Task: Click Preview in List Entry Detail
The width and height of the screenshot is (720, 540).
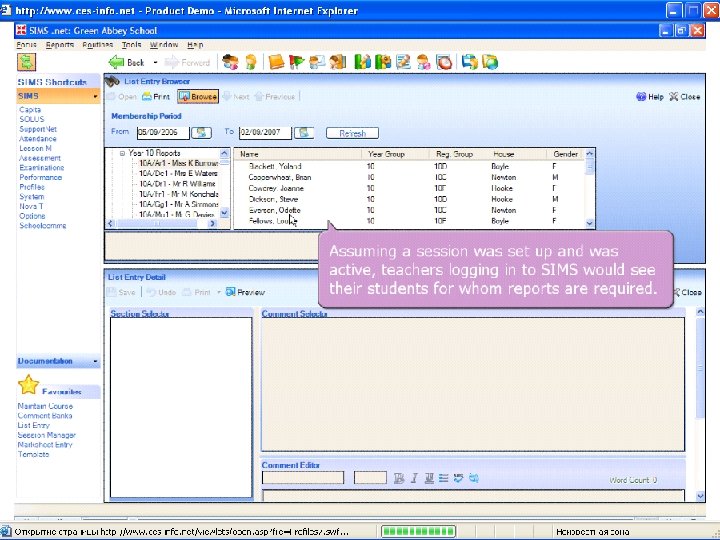Action: click(x=246, y=292)
